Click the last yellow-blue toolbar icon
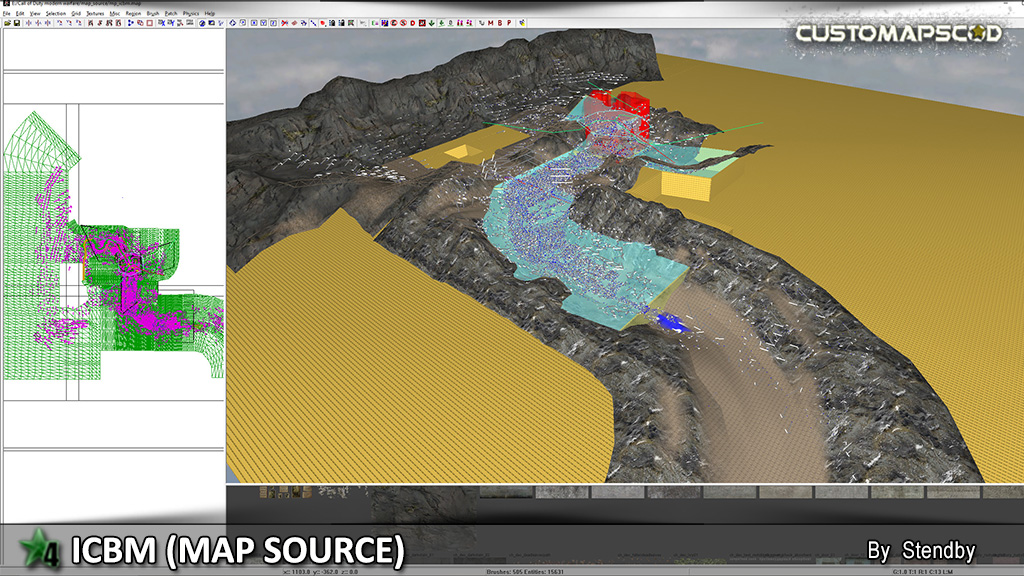1024x576 pixels. click(x=522, y=23)
